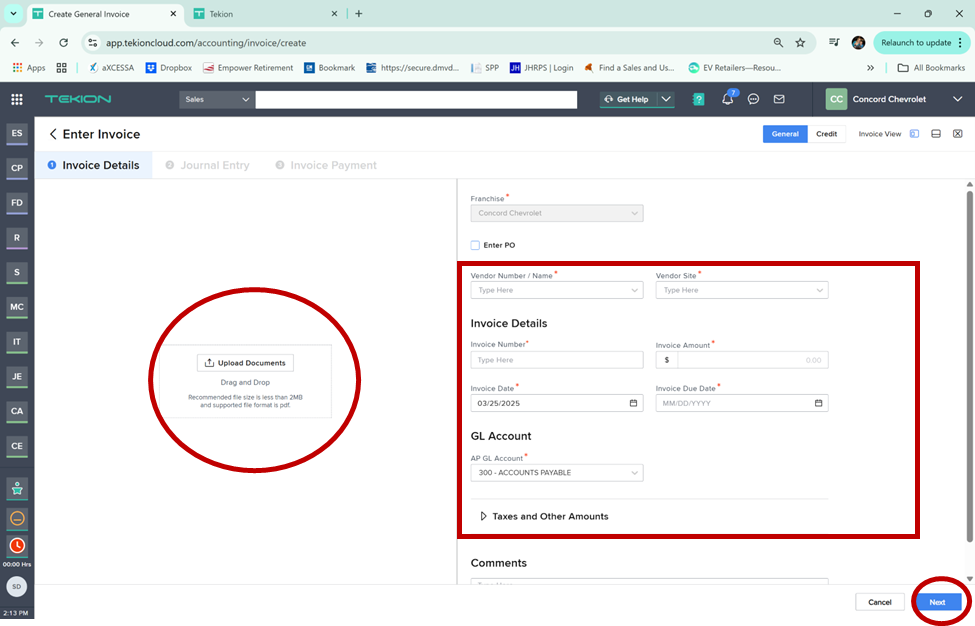The image size is (975, 626).
Task: Open the notifications bell
Action: click(x=728, y=99)
